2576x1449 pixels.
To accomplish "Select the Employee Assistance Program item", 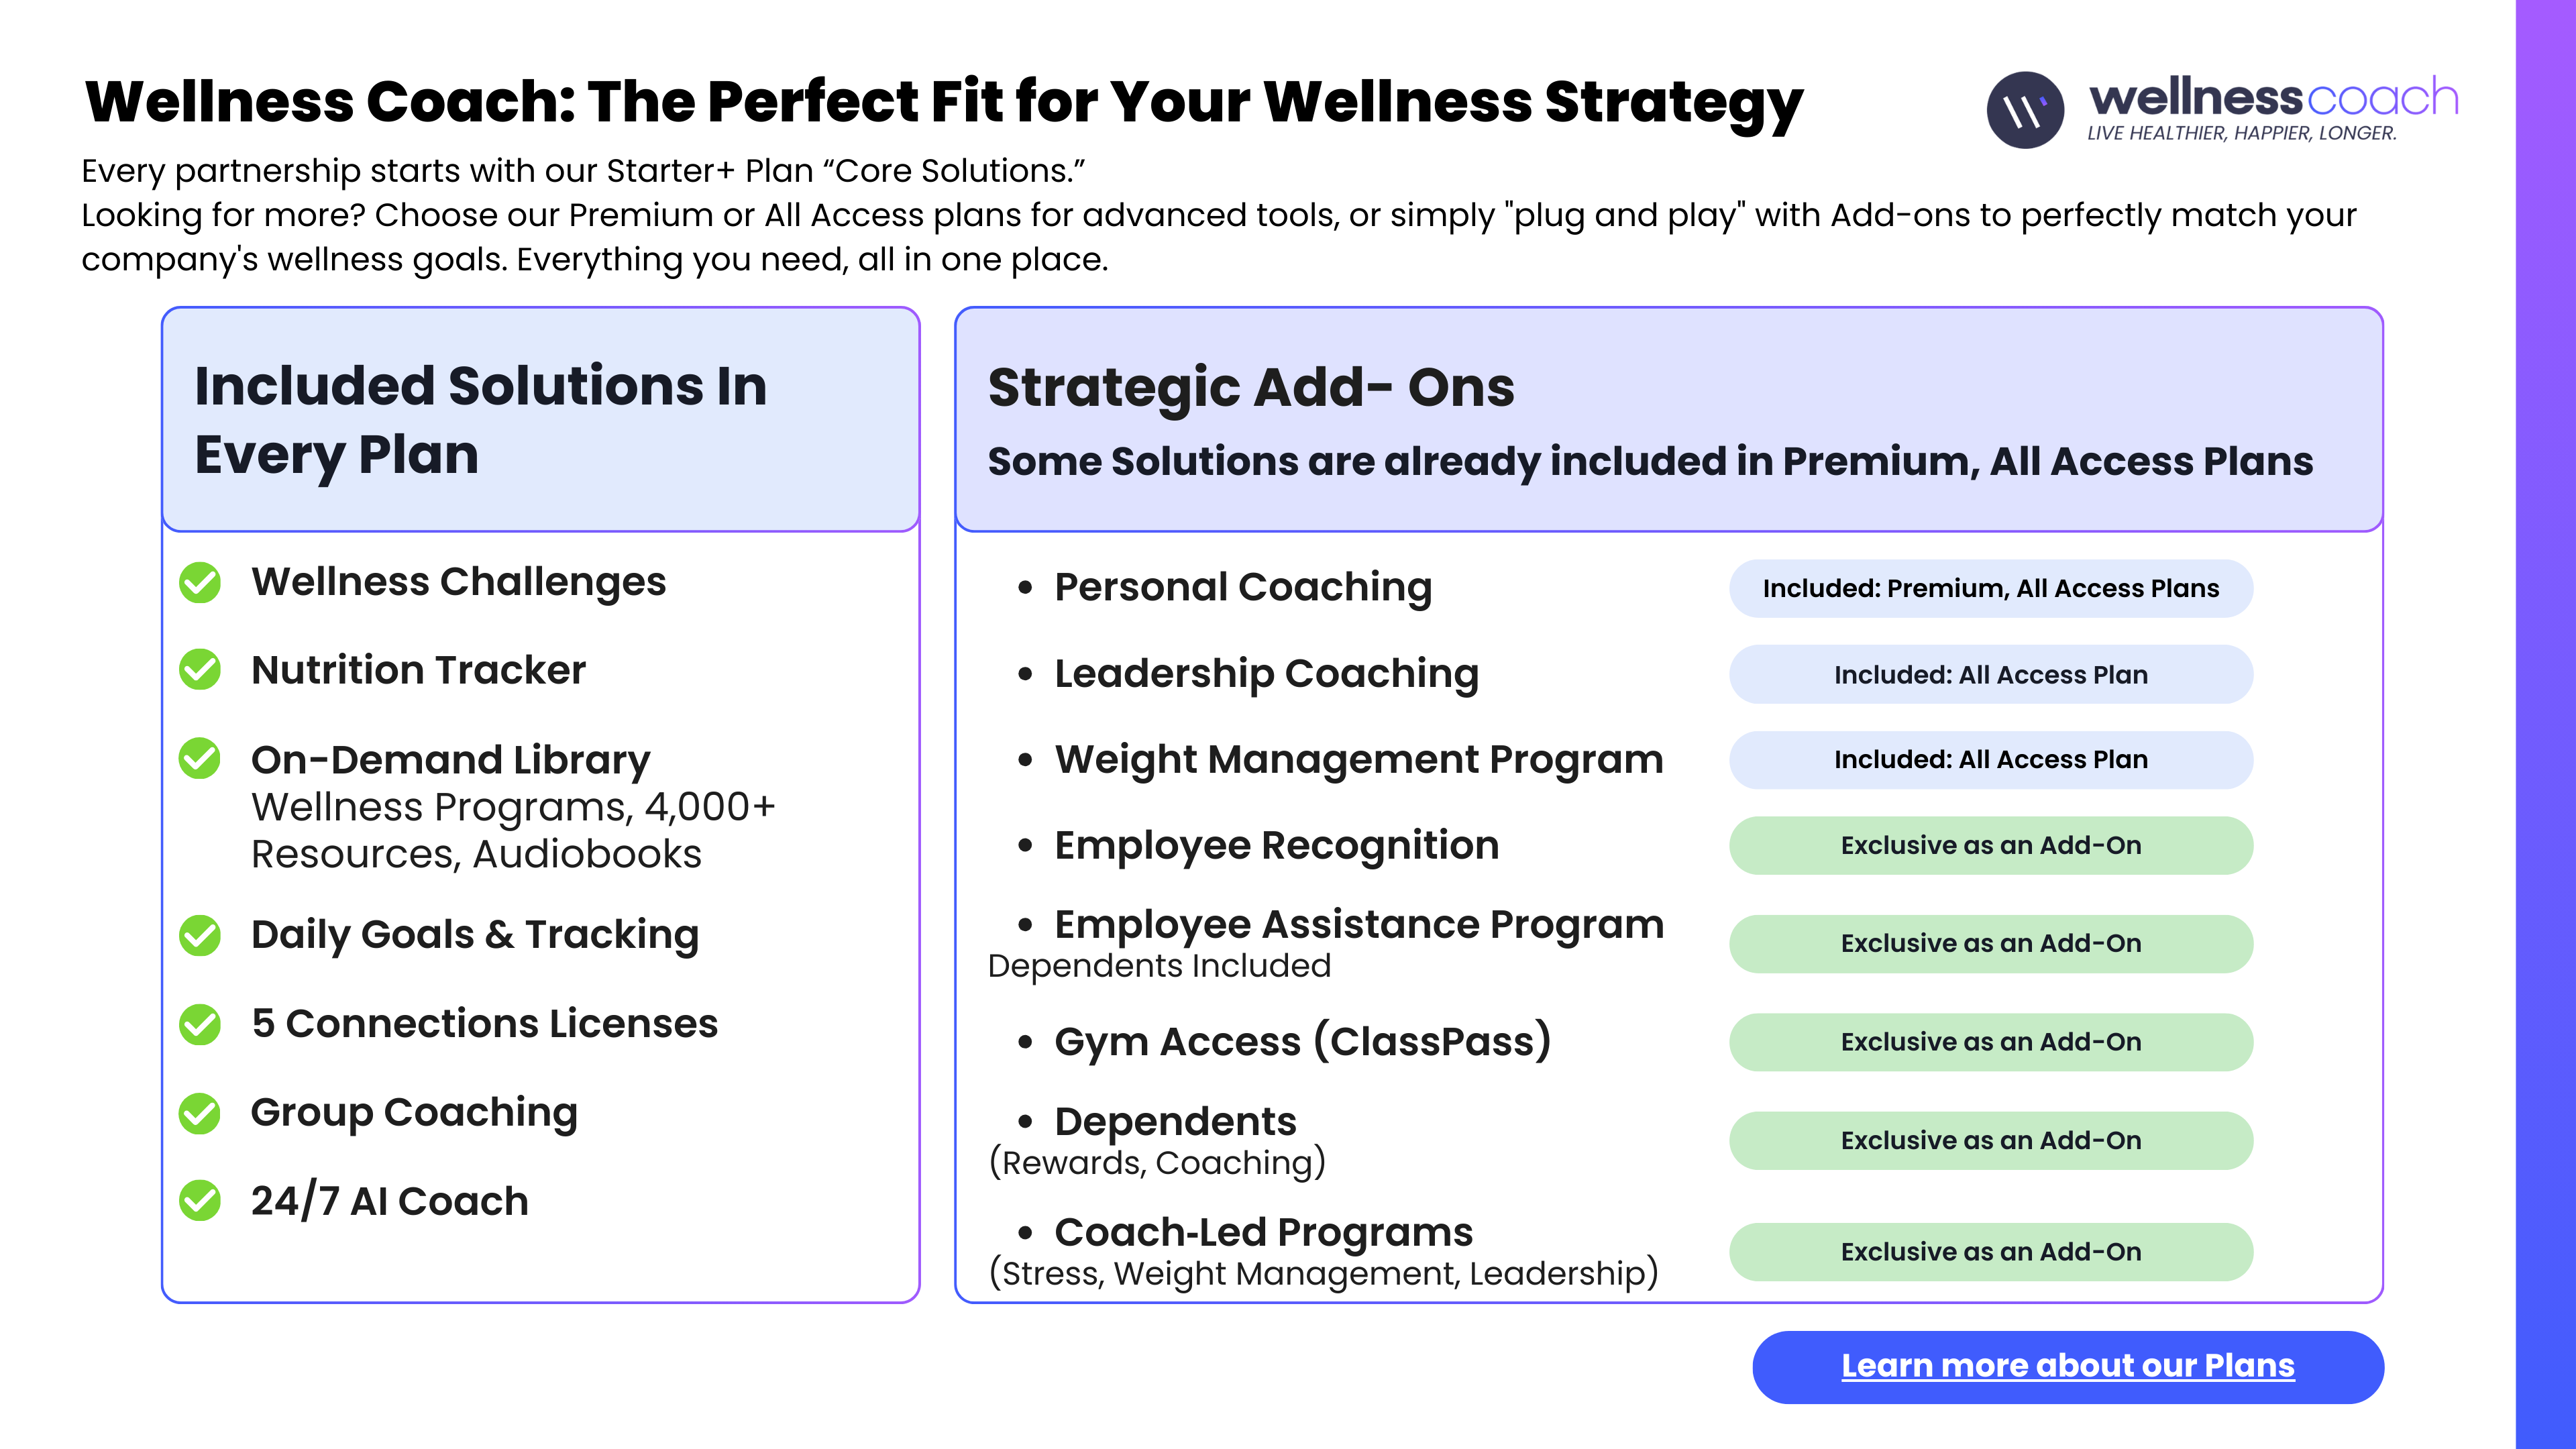I will 1358,925.
